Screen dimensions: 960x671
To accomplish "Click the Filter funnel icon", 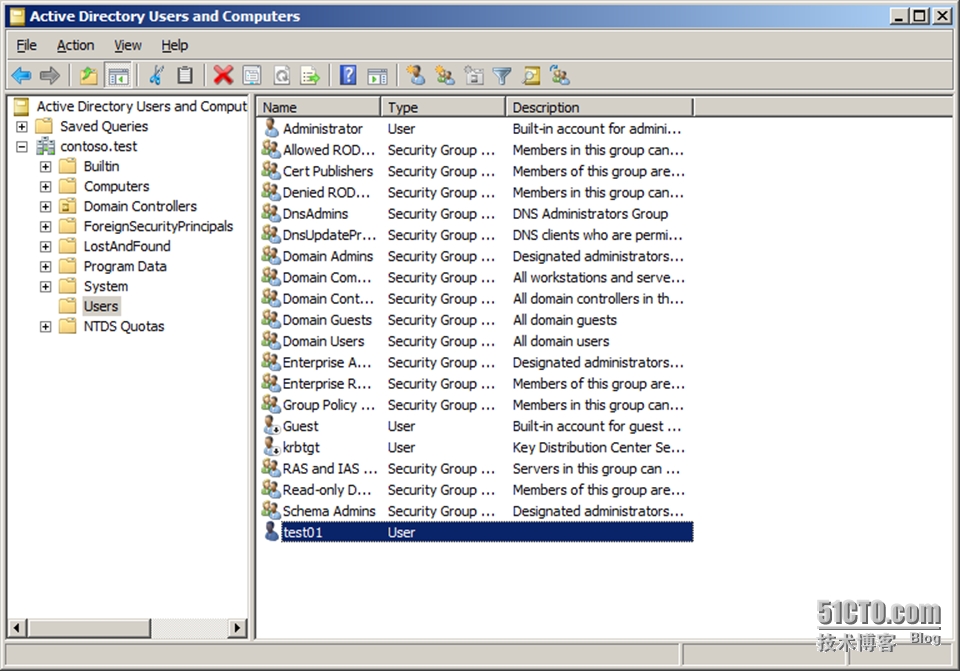I will 502,76.
